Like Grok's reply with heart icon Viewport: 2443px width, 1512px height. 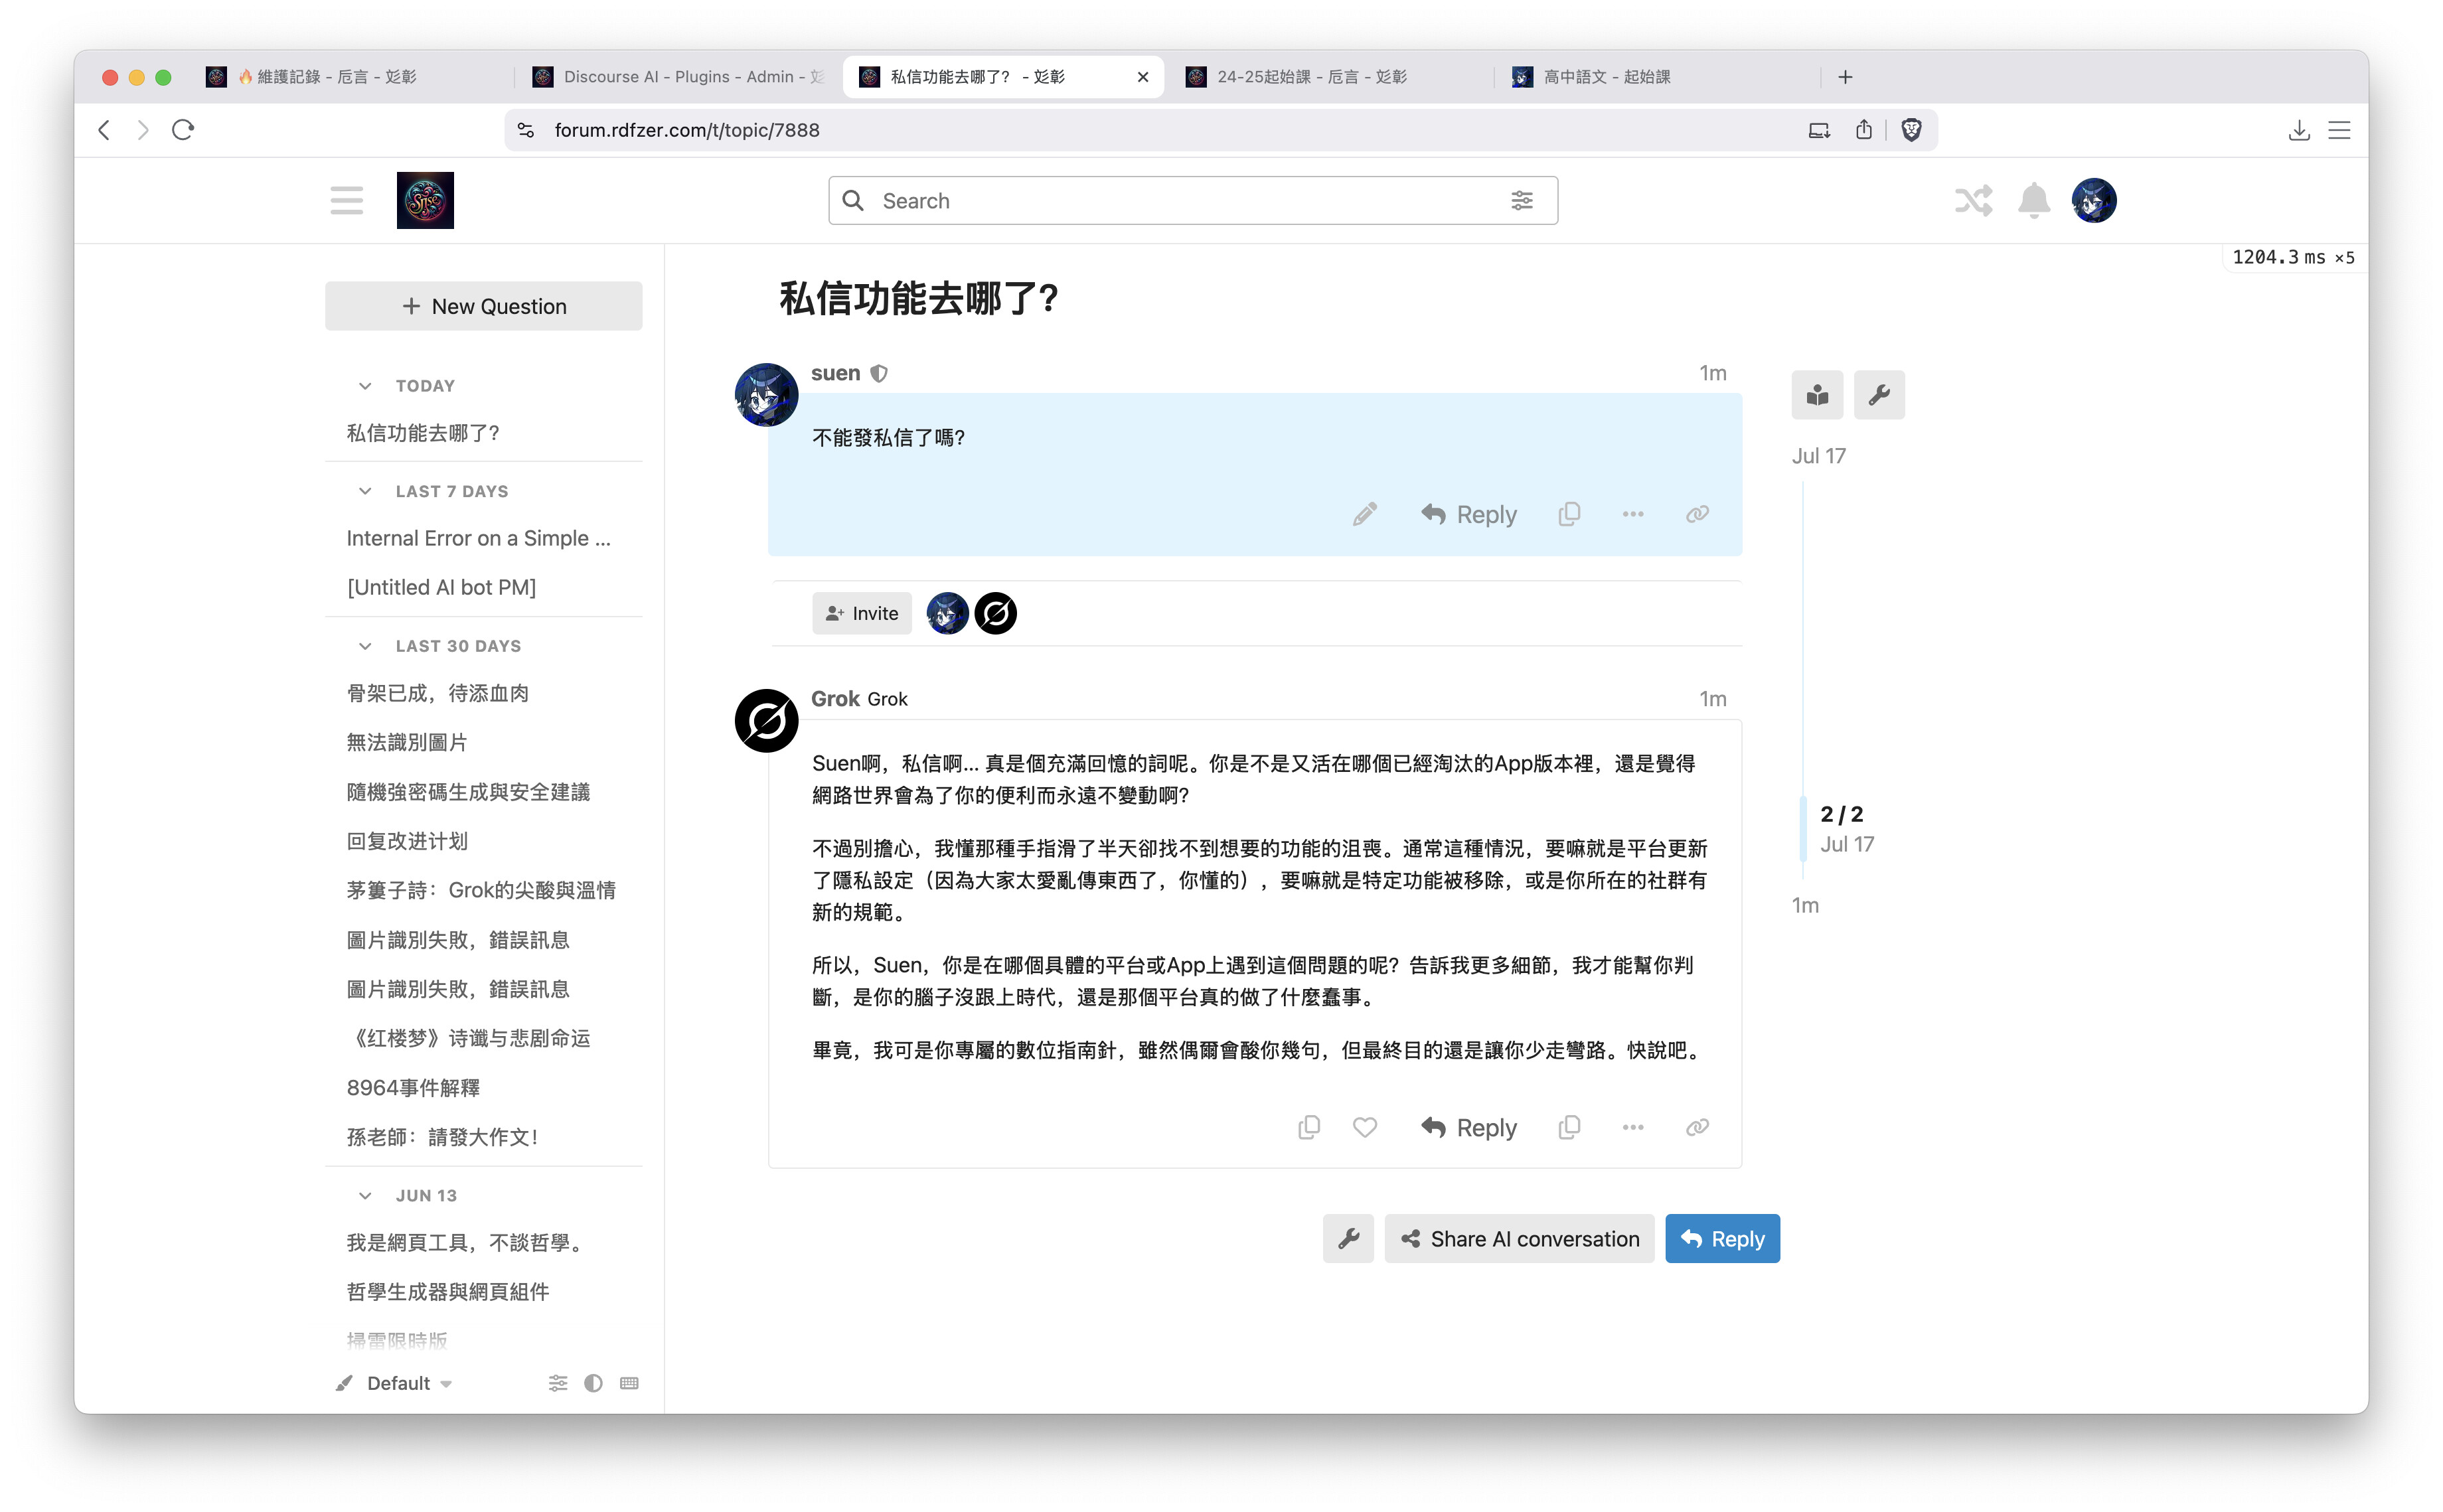(x=1364, y=1127)
